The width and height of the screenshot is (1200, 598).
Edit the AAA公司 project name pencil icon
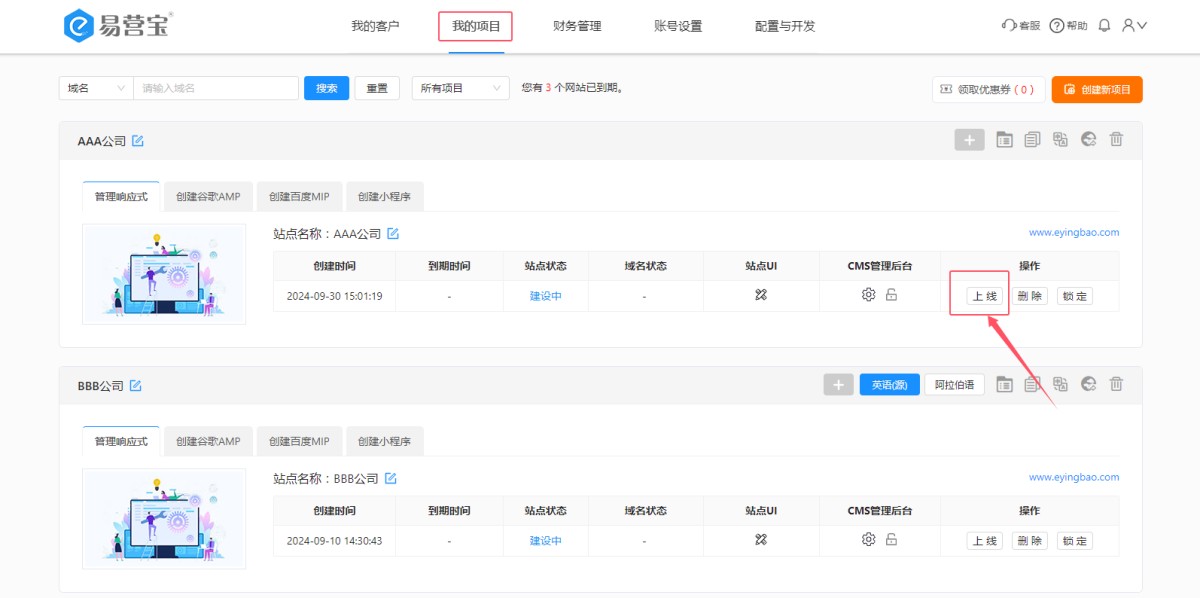pos(138,141)
